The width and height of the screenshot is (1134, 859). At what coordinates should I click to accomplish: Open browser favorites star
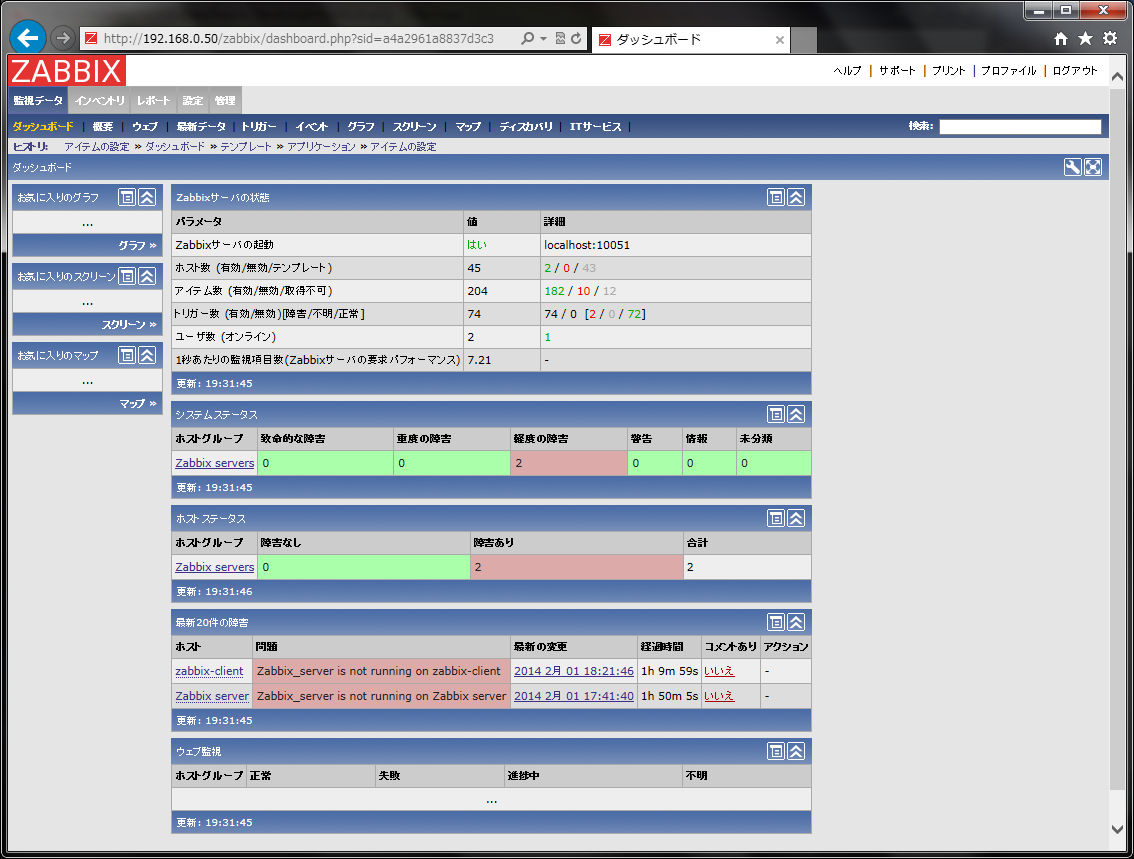tap(1086, 38)
